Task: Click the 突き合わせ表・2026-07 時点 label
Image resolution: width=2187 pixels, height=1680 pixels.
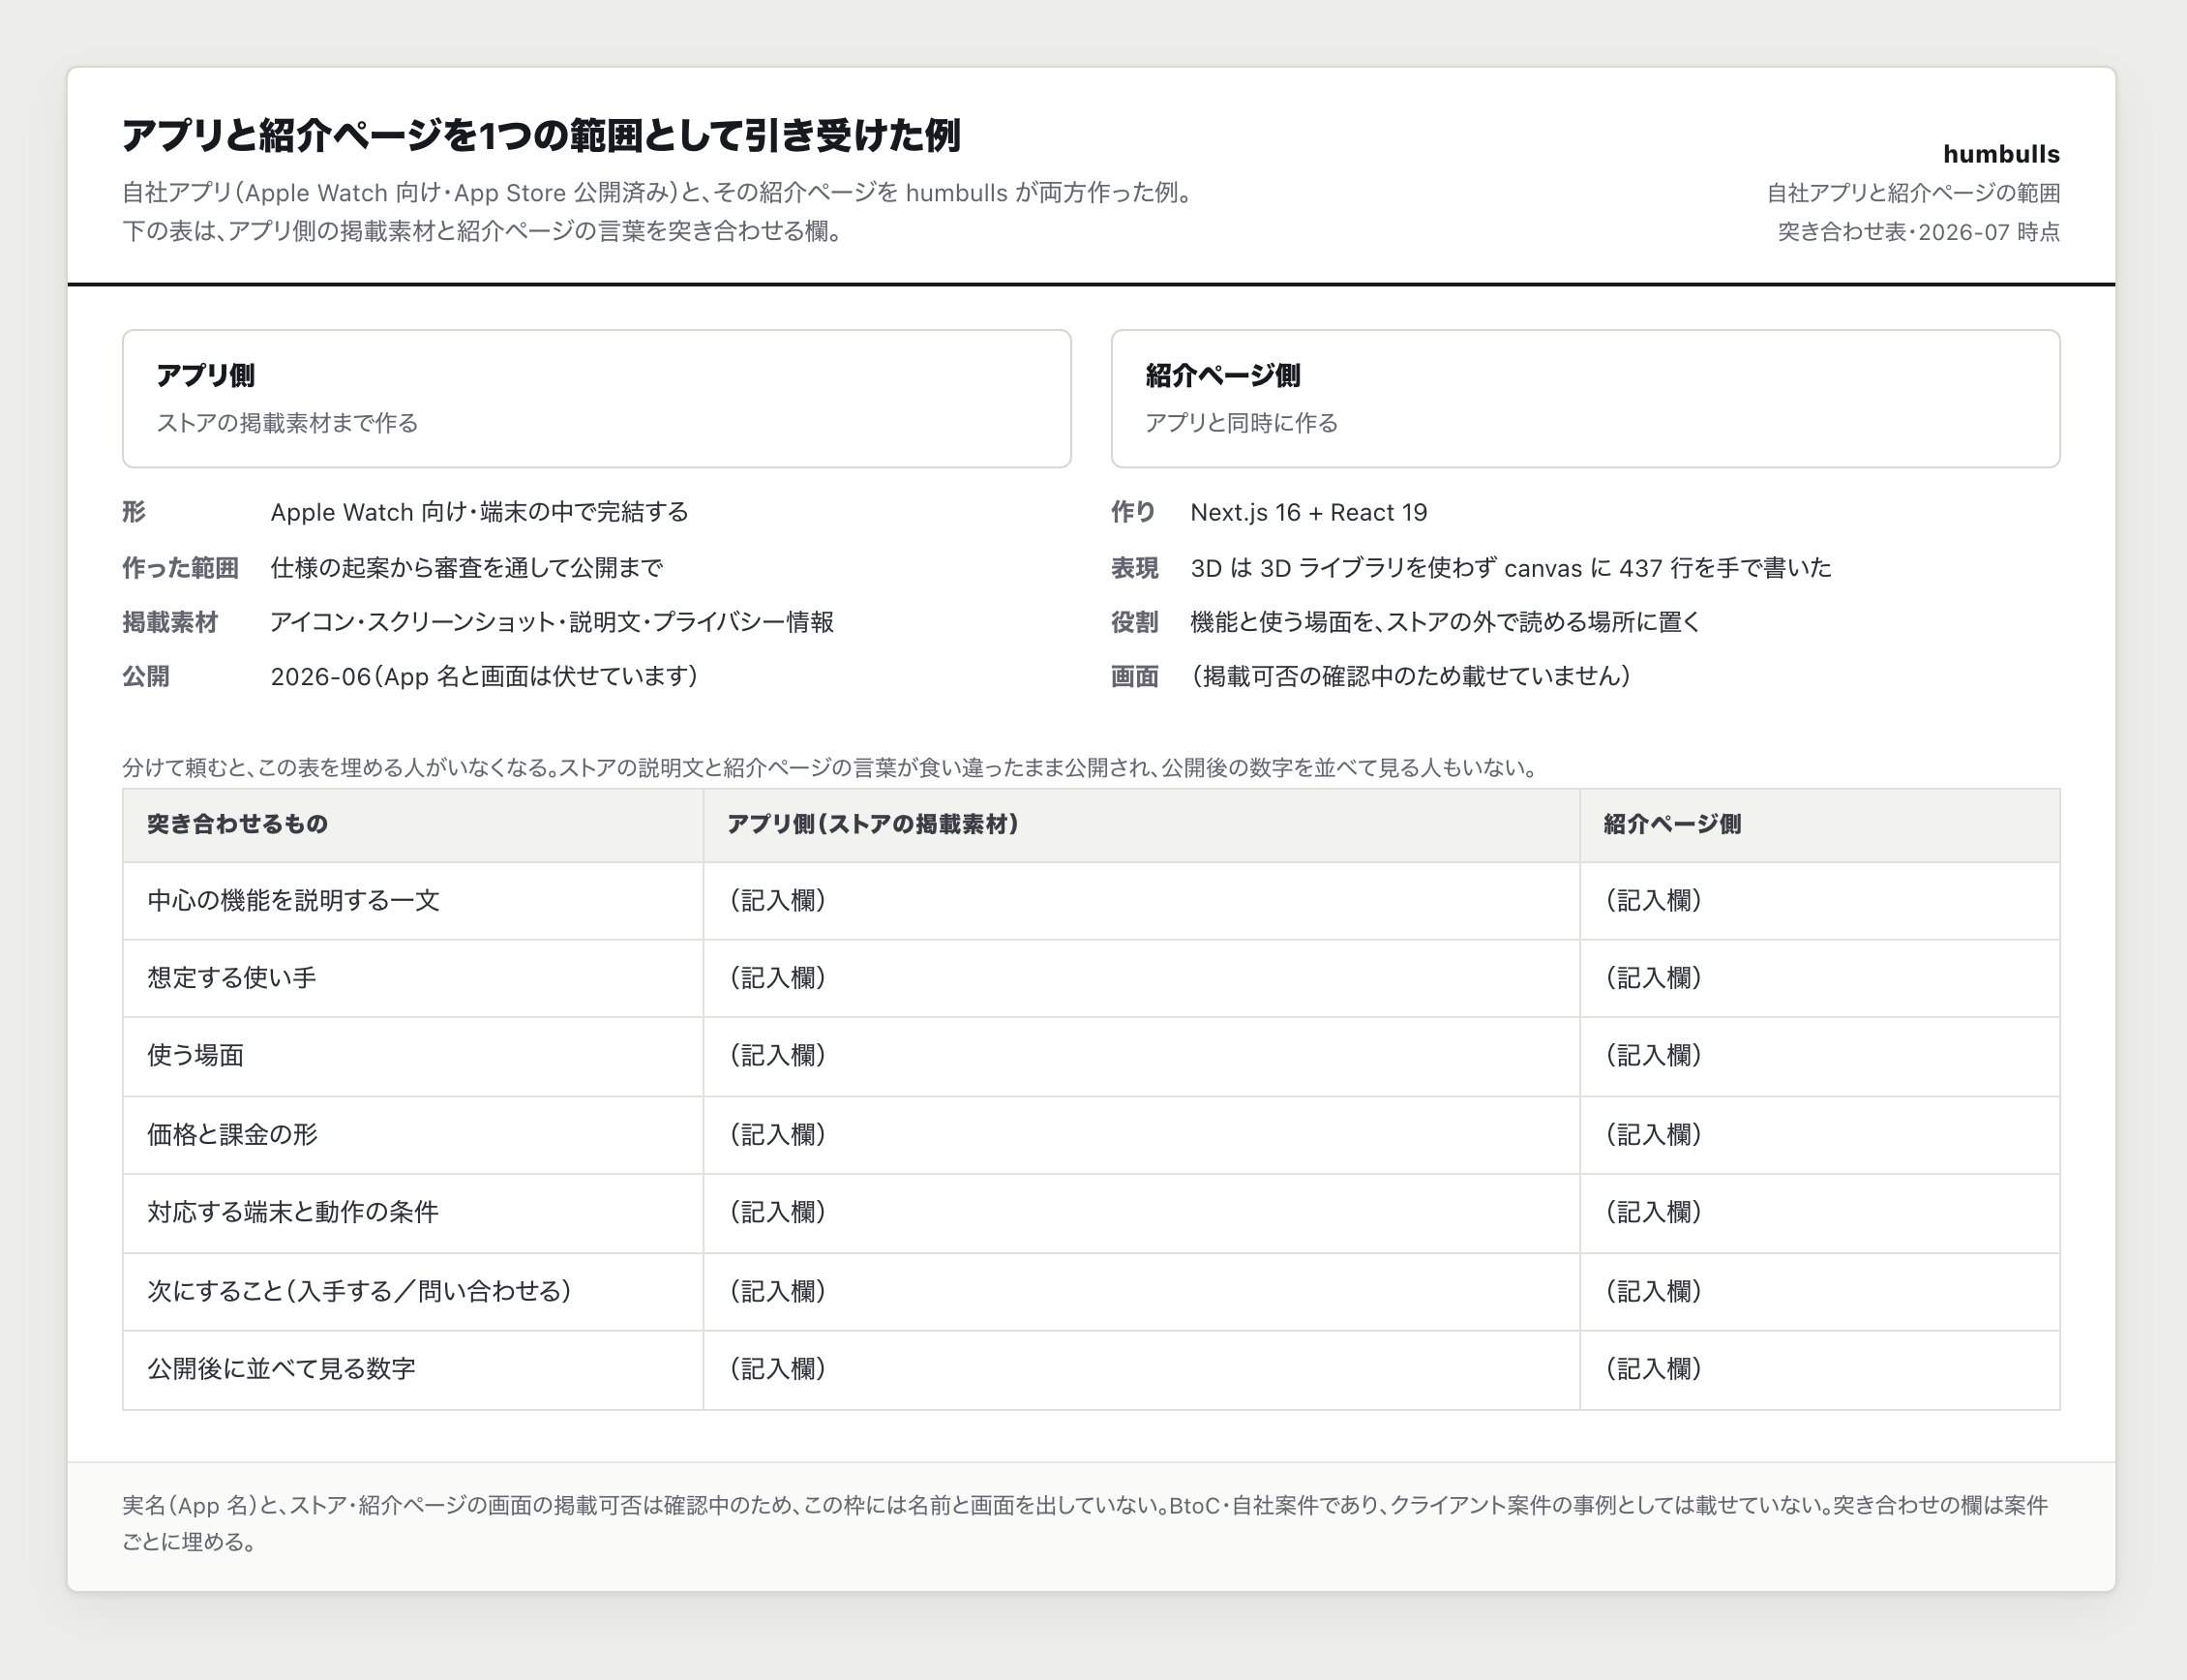Action: click(x=1918, y=232)
